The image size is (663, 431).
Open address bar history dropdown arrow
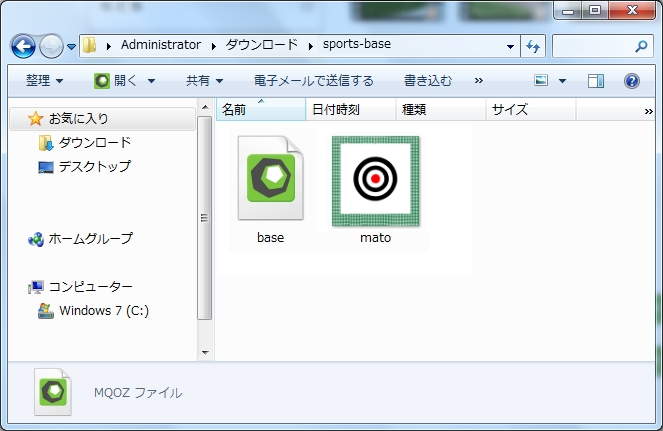(510, 46)
